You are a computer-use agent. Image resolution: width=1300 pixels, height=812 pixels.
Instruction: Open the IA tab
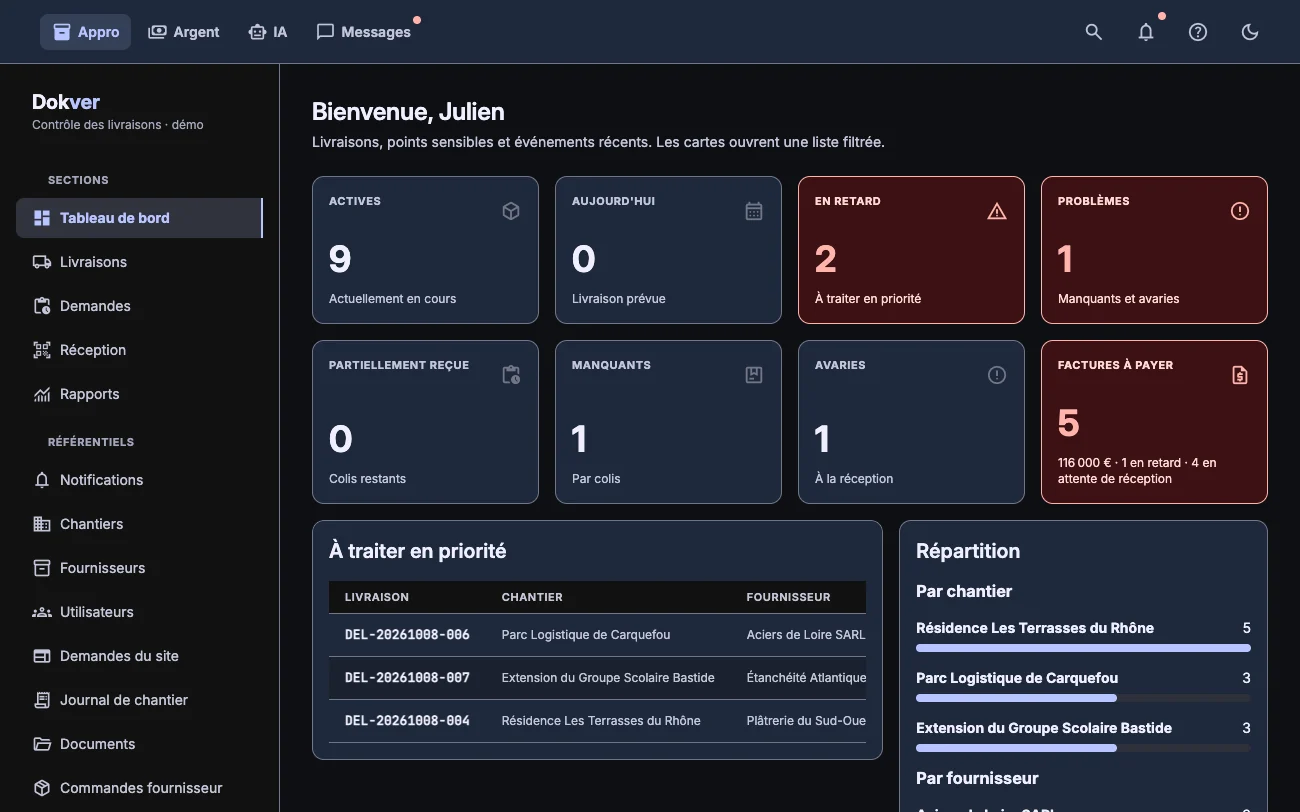coord(268,32)
